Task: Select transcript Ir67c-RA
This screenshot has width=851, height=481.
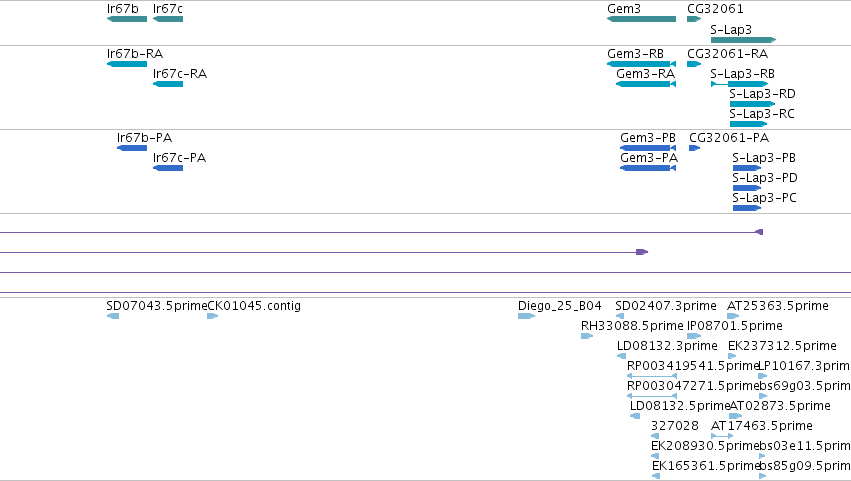Action: pos(168,84)
